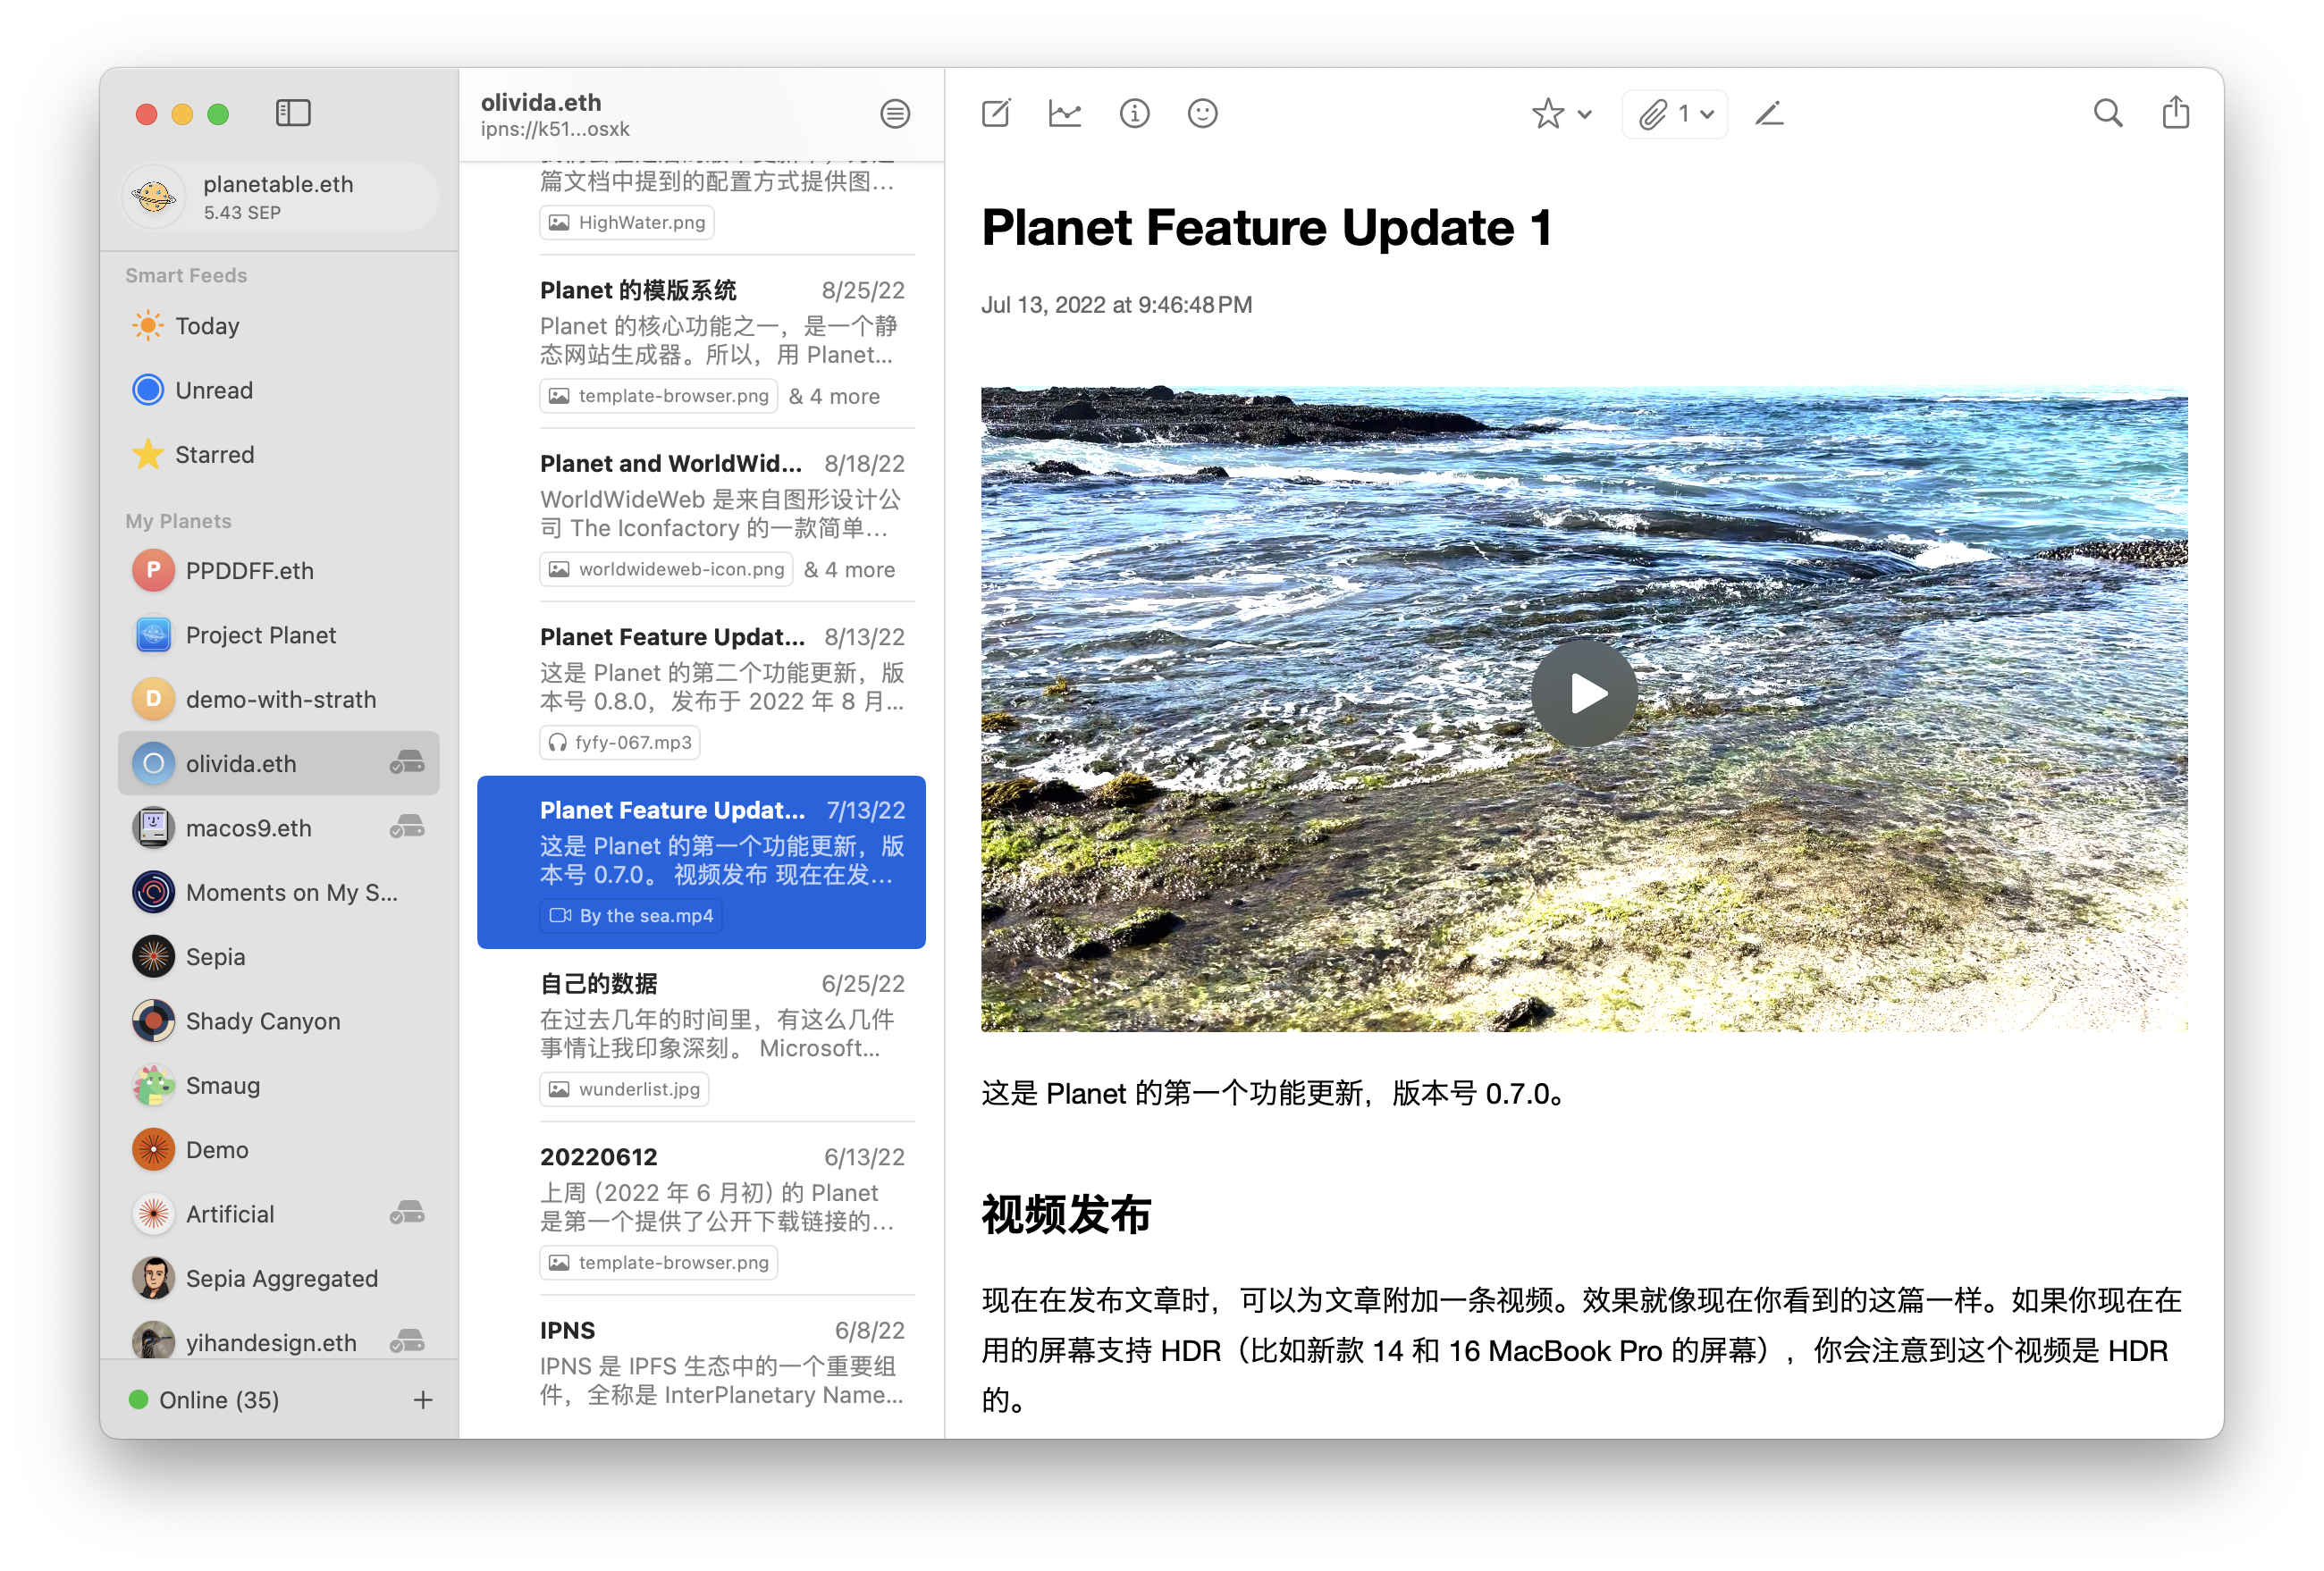Viewport: 2324px width, 1571px height.
Task: Expand the attachments dropdown showing 1
Action: (1675, 114)
